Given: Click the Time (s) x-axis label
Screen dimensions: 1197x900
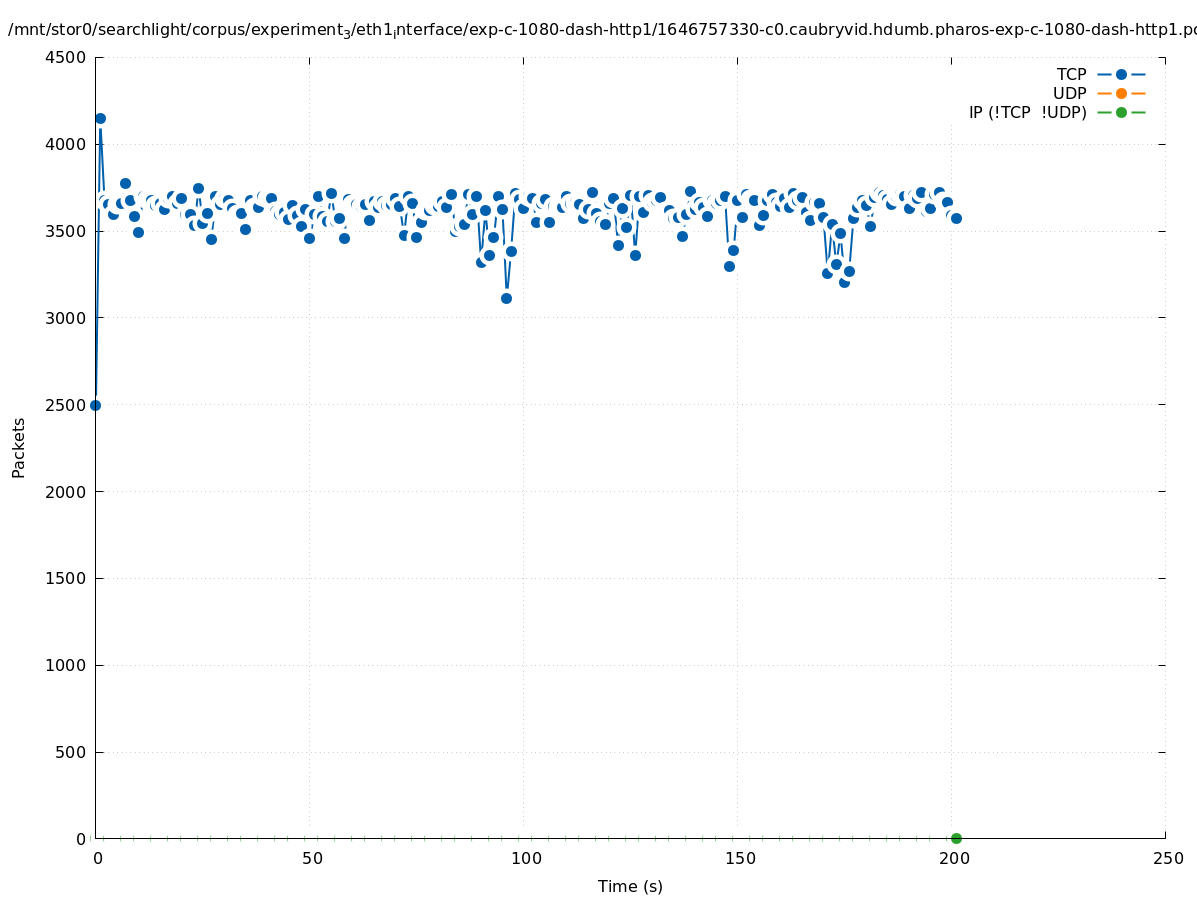Looking at the screenshot, I should click(x=630, y=887).
